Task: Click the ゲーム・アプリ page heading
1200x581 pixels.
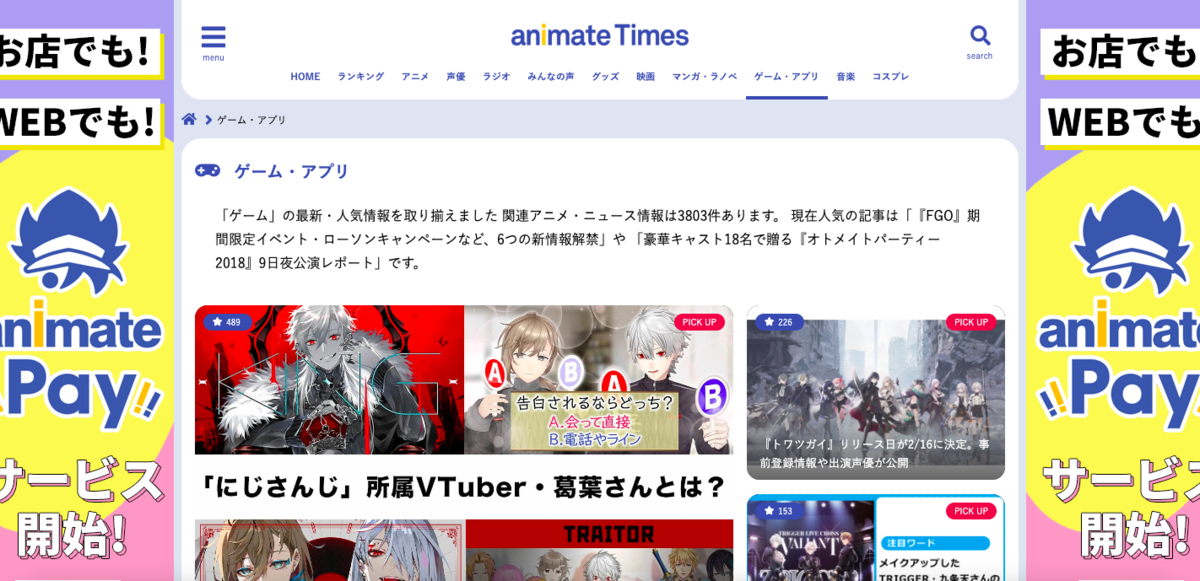Action: [292, 171]
